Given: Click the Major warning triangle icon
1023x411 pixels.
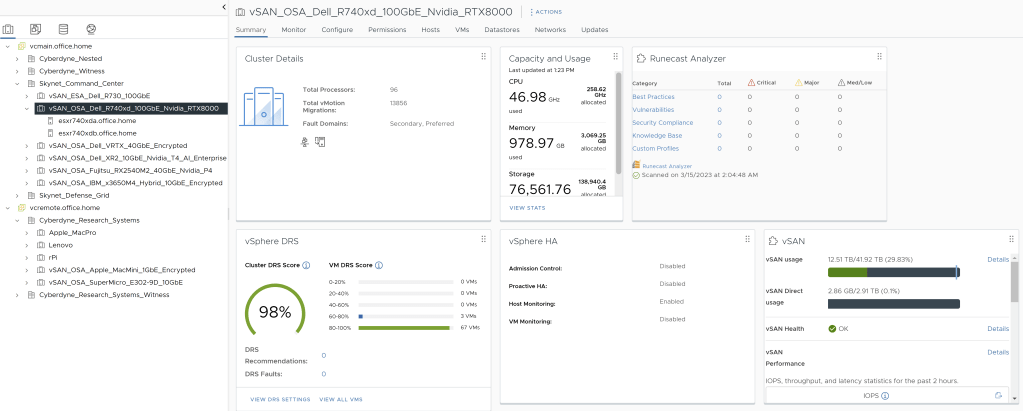Looking at the screenshot, I should point(799,83).
